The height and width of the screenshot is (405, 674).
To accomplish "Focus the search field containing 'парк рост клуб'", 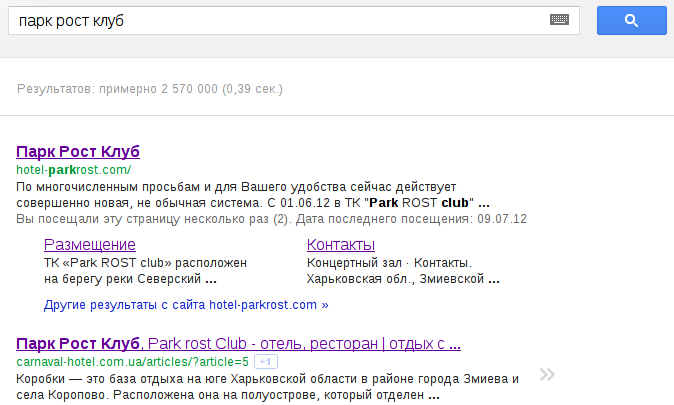I will [x=294, y=20].
